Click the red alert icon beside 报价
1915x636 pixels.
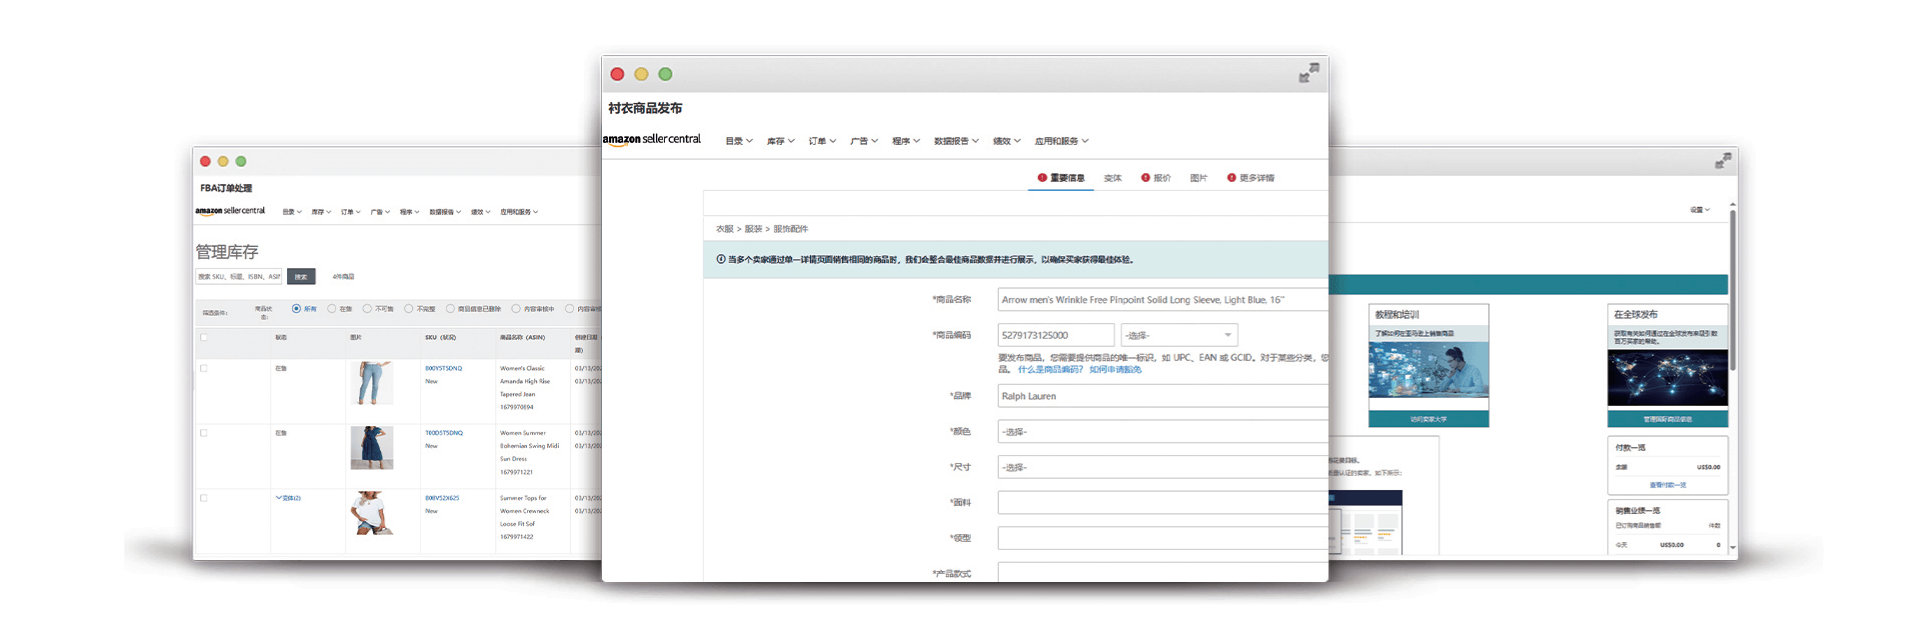[x=1145, y=178]
